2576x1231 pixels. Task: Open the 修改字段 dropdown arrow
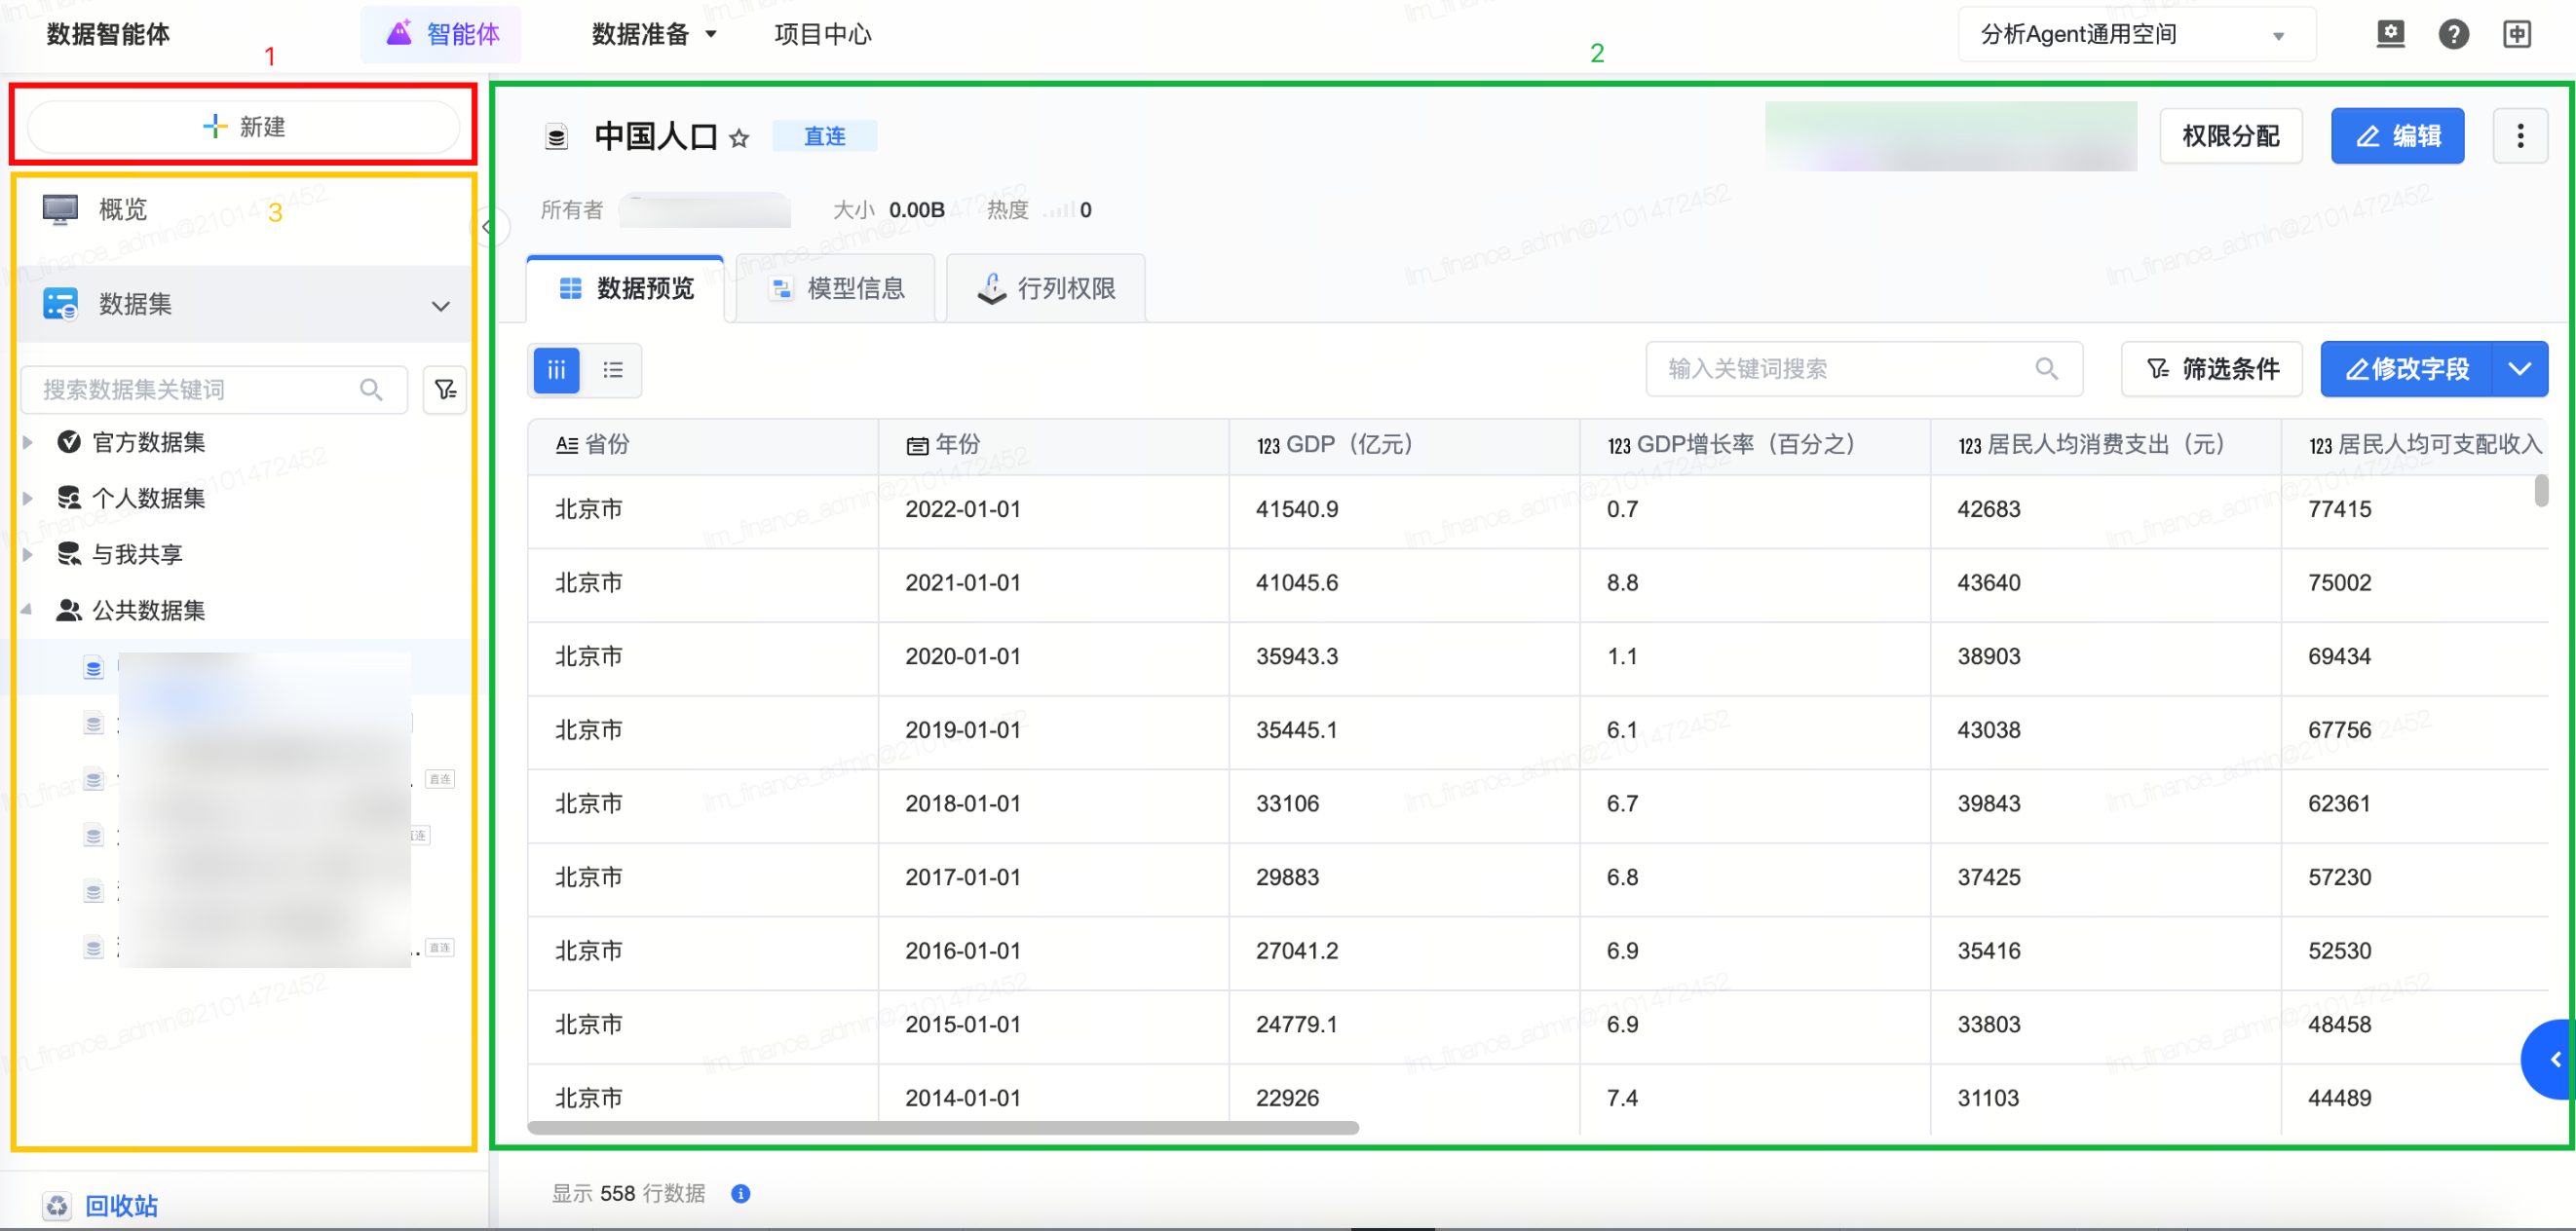click(x=2519, y=369)
